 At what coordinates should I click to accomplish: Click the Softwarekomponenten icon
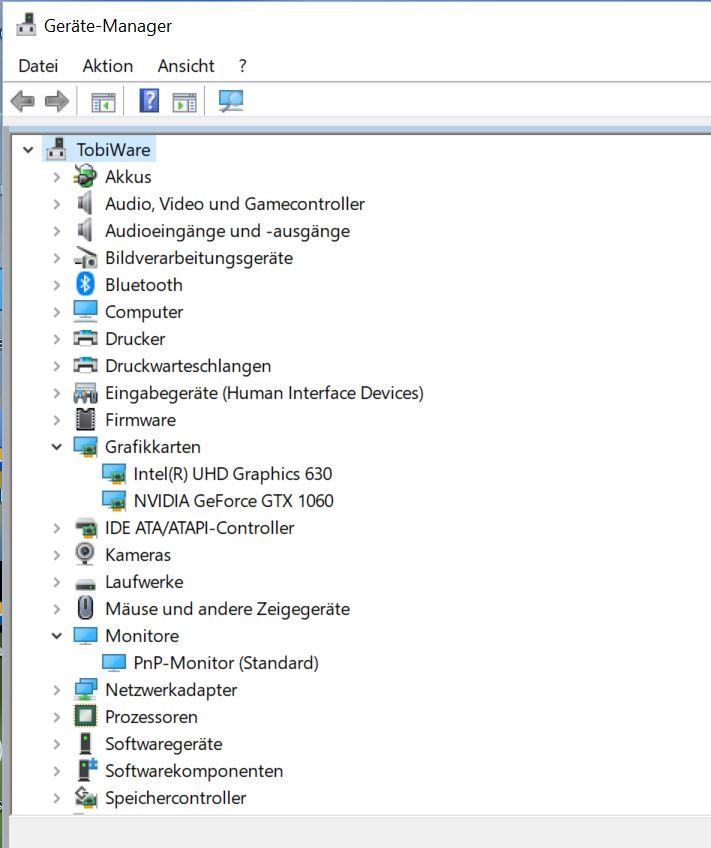(87, 770)
